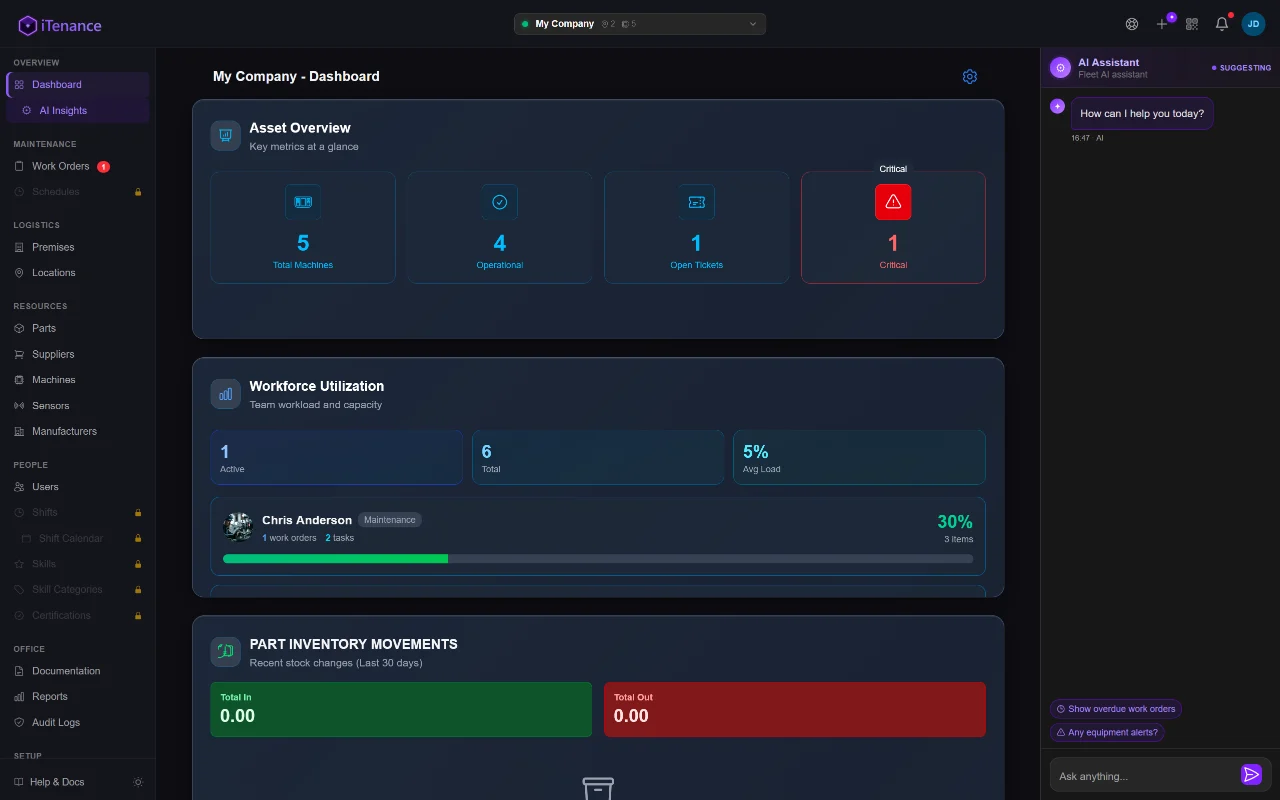Click Chris Anderson's avatar
This screenshot has height=800, width=1280.
tap(238, 527)
